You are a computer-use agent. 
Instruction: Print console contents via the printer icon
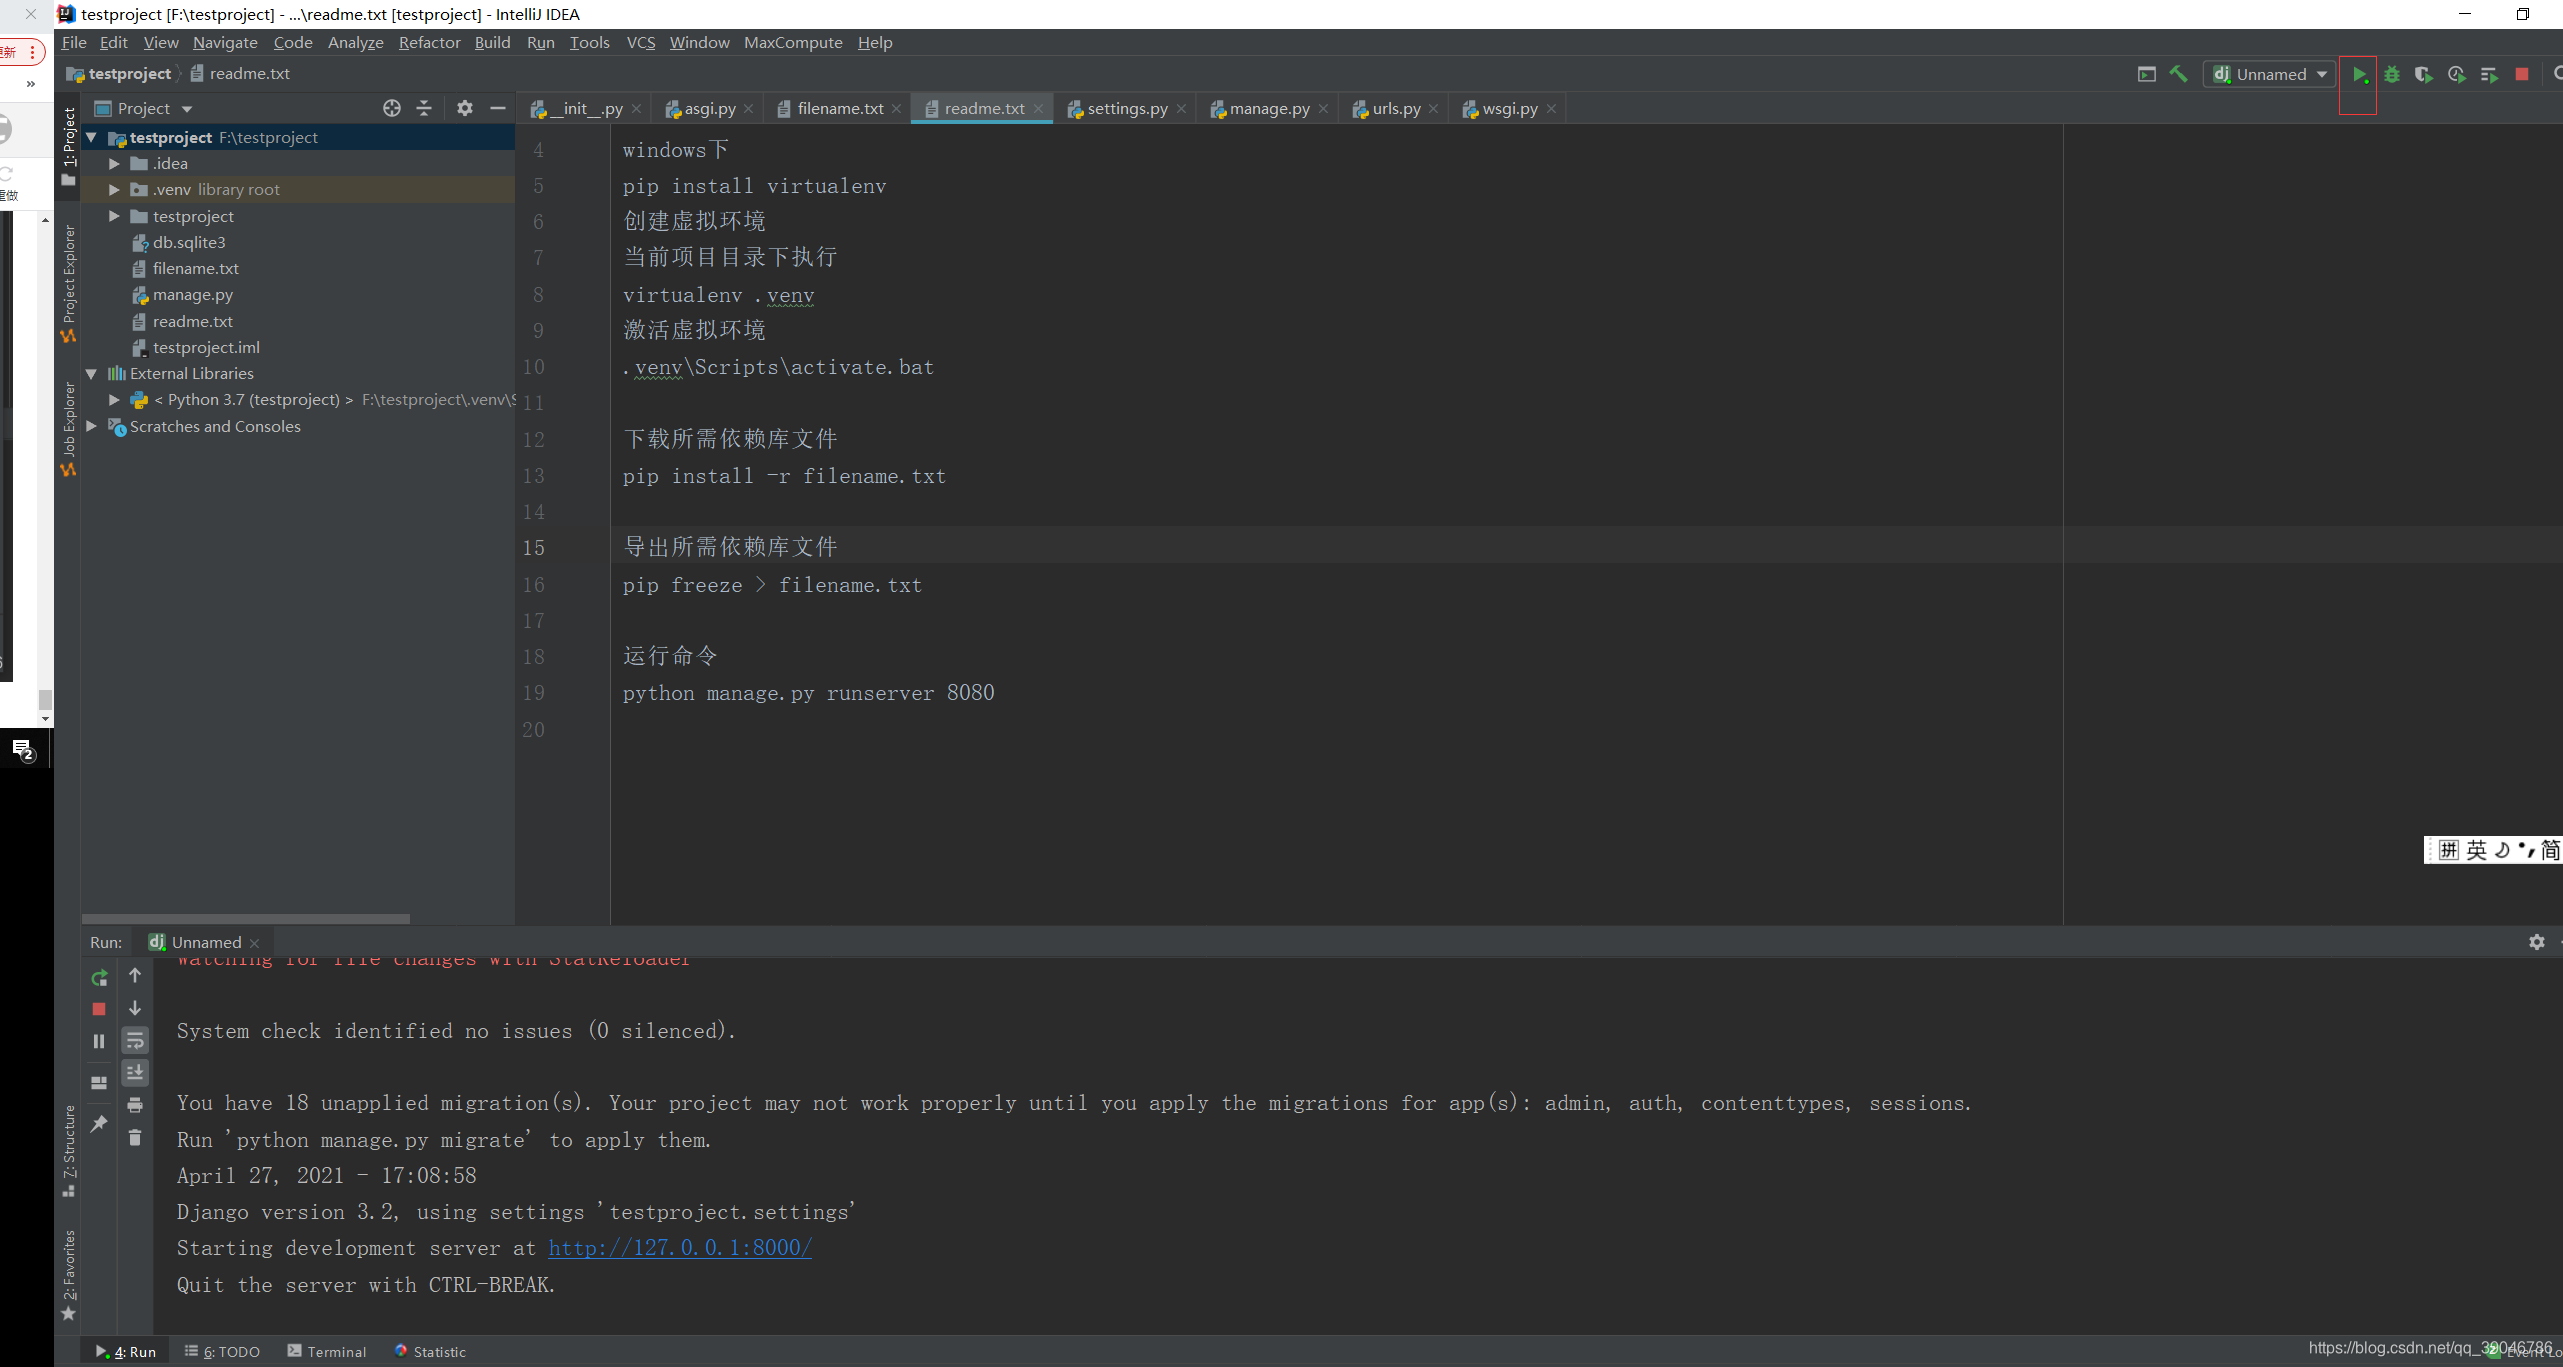coord(135,1105)
